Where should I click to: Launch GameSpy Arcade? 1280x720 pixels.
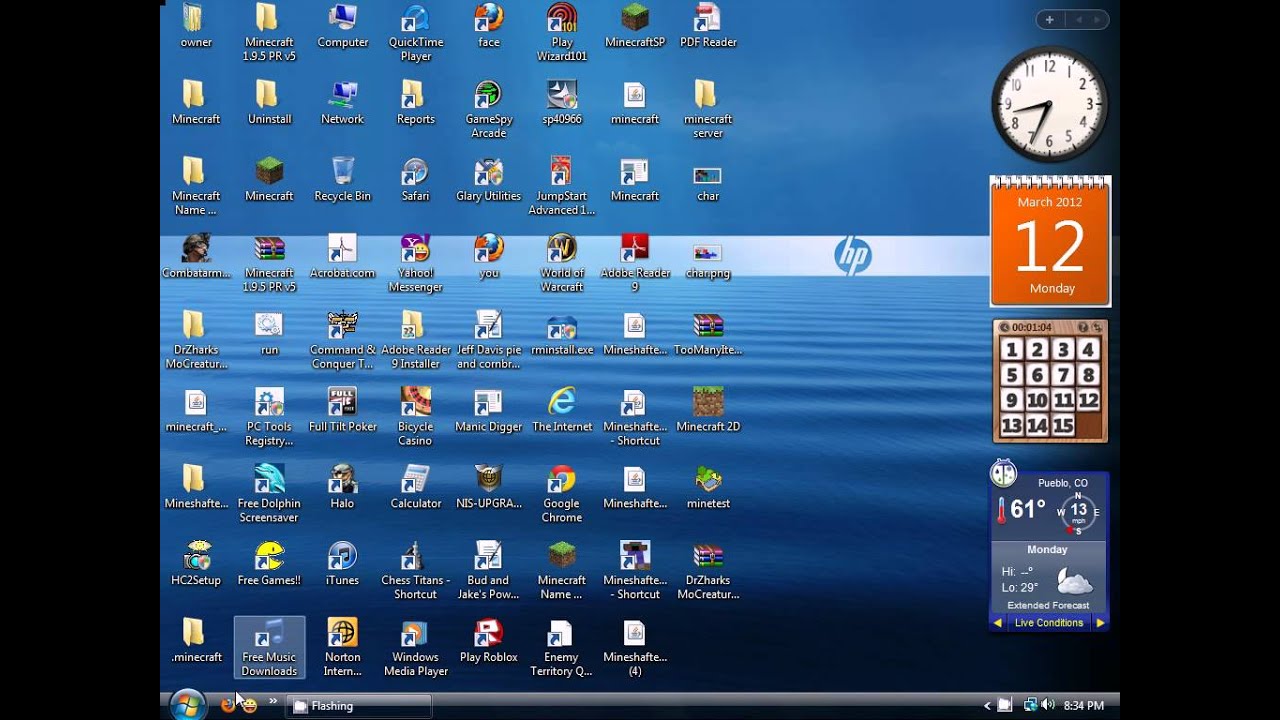coord(489,110)
